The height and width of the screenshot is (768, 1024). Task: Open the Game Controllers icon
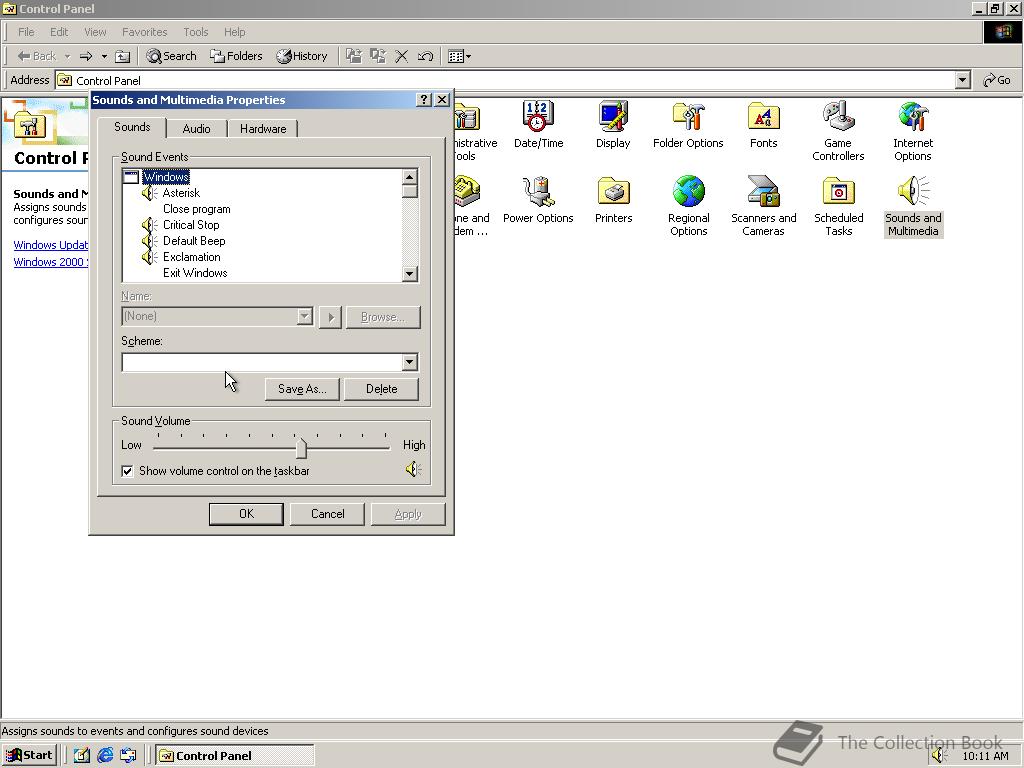(838, 118)
